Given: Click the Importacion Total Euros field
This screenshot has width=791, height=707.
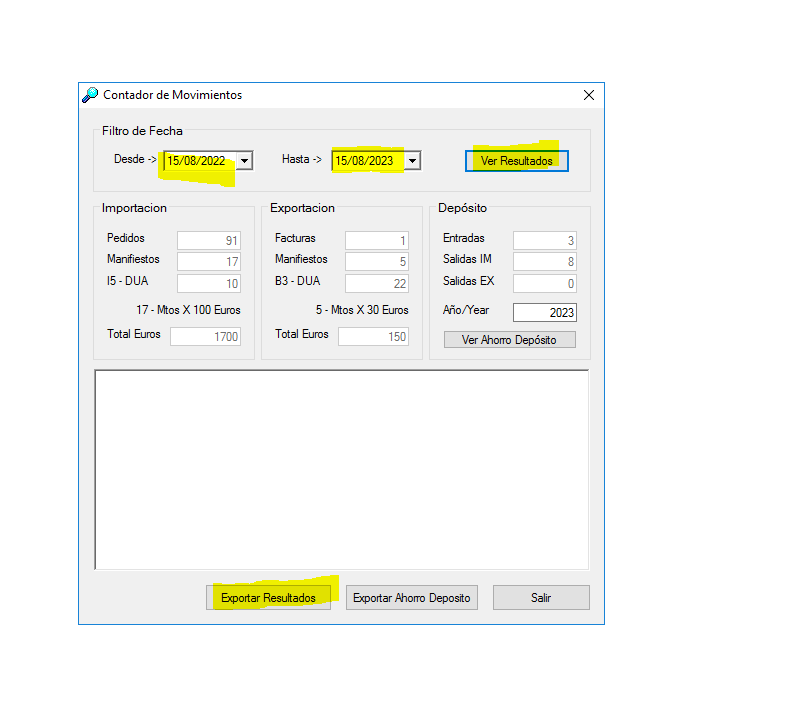Looking at the screenshot, I should pyautogui.click(x=205, y=336).
